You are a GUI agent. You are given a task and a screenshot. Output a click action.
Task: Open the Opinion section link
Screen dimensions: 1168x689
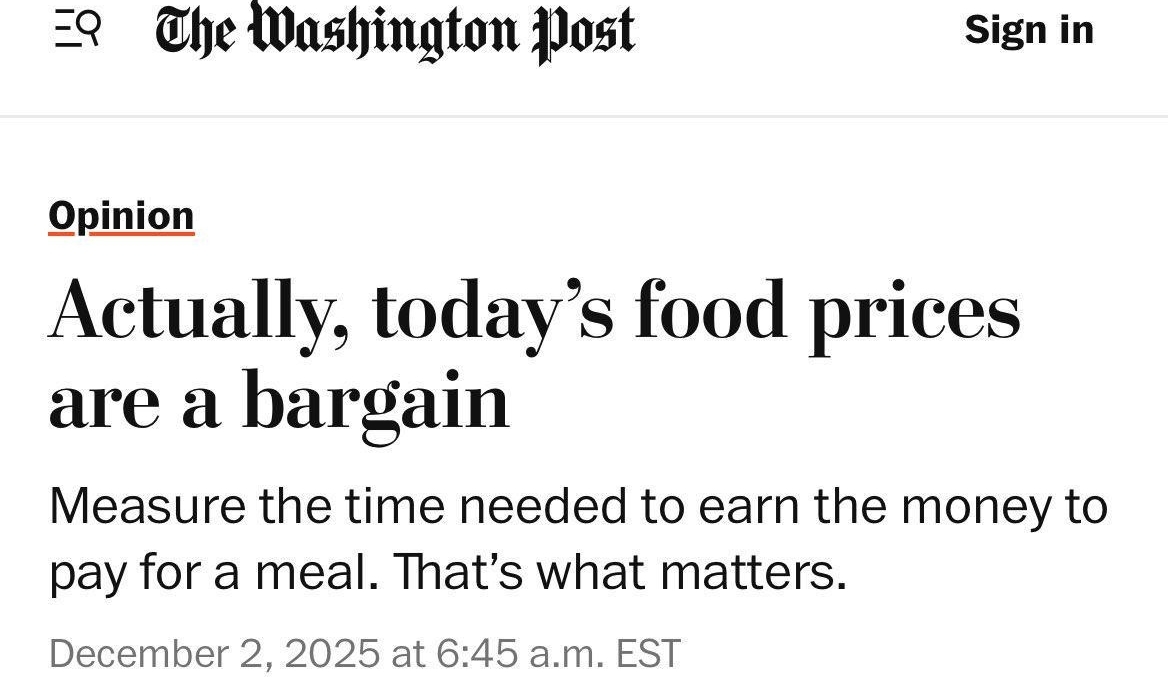121,216
